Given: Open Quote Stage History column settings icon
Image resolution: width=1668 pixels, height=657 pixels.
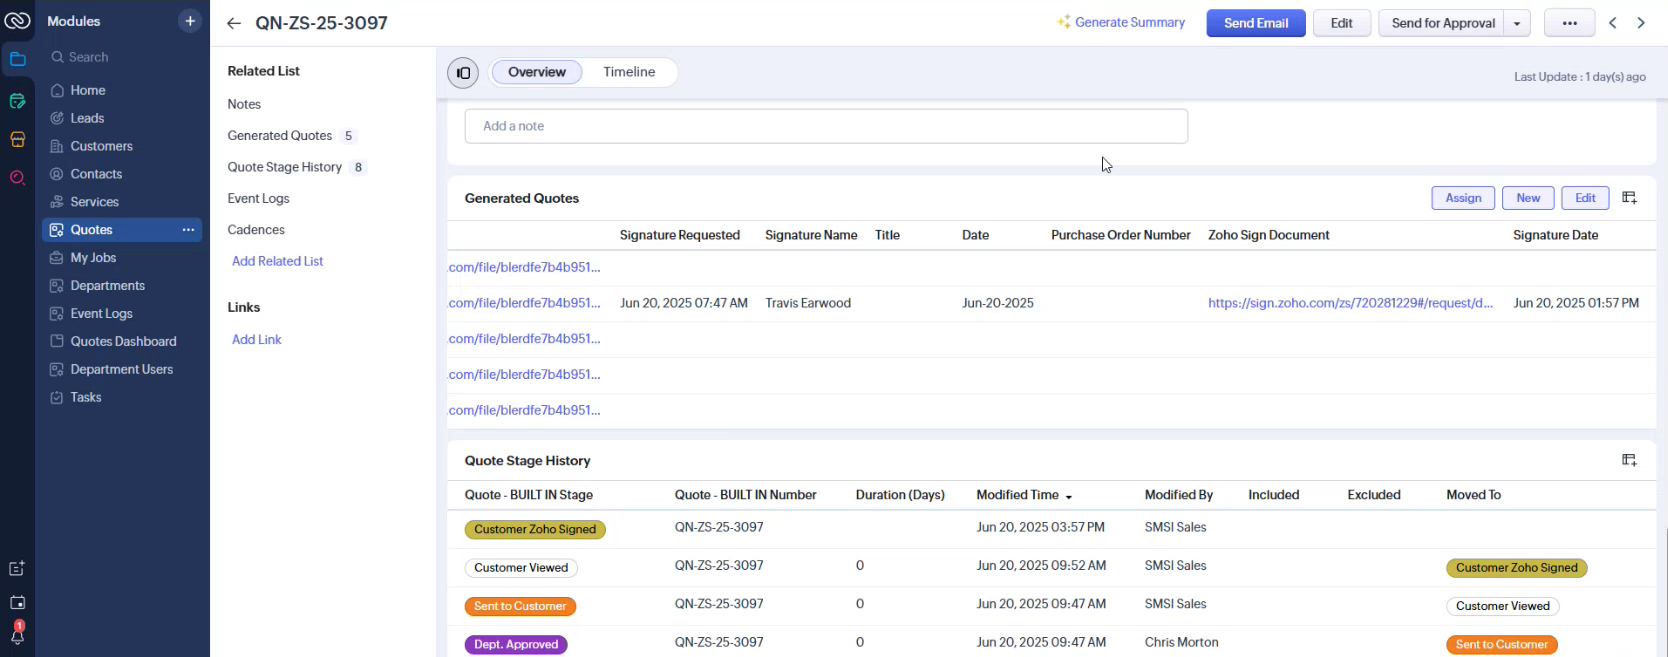Looking at the screenshot, I should 1629,460.
